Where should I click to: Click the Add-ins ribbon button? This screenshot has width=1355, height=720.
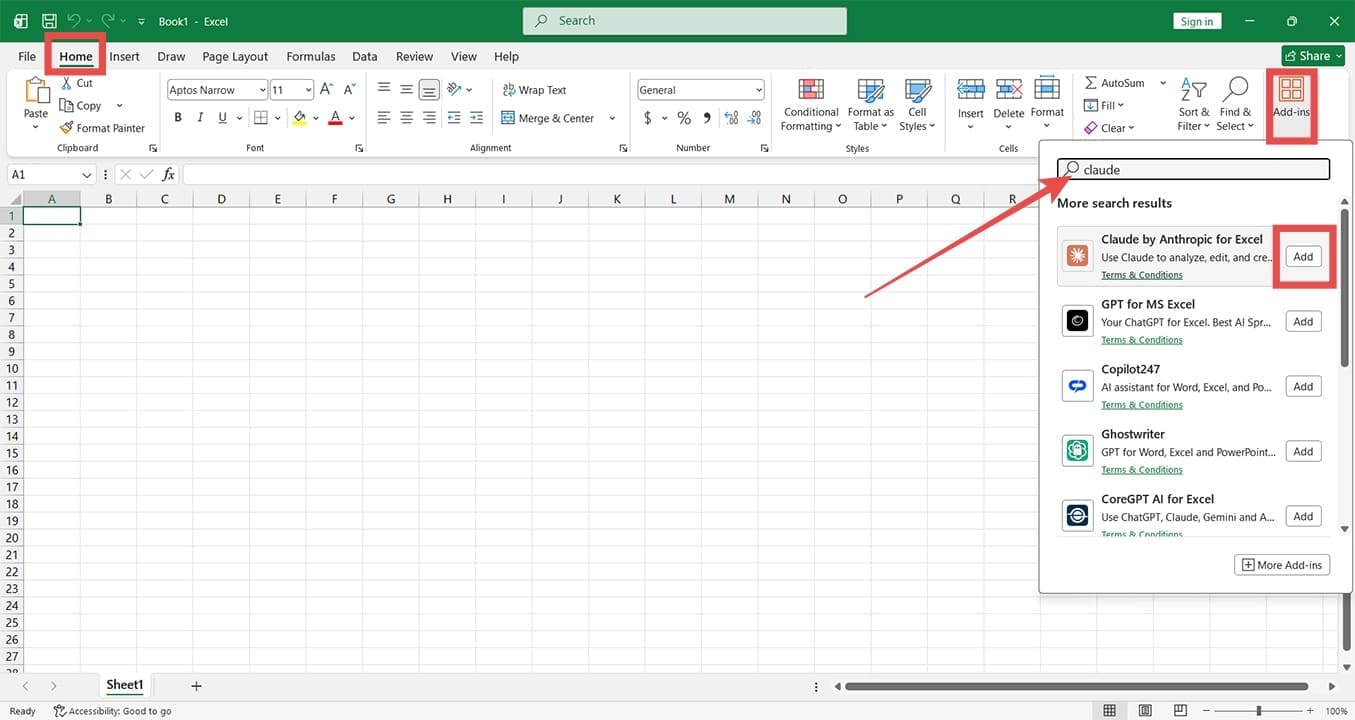[x=1291, y=99]
